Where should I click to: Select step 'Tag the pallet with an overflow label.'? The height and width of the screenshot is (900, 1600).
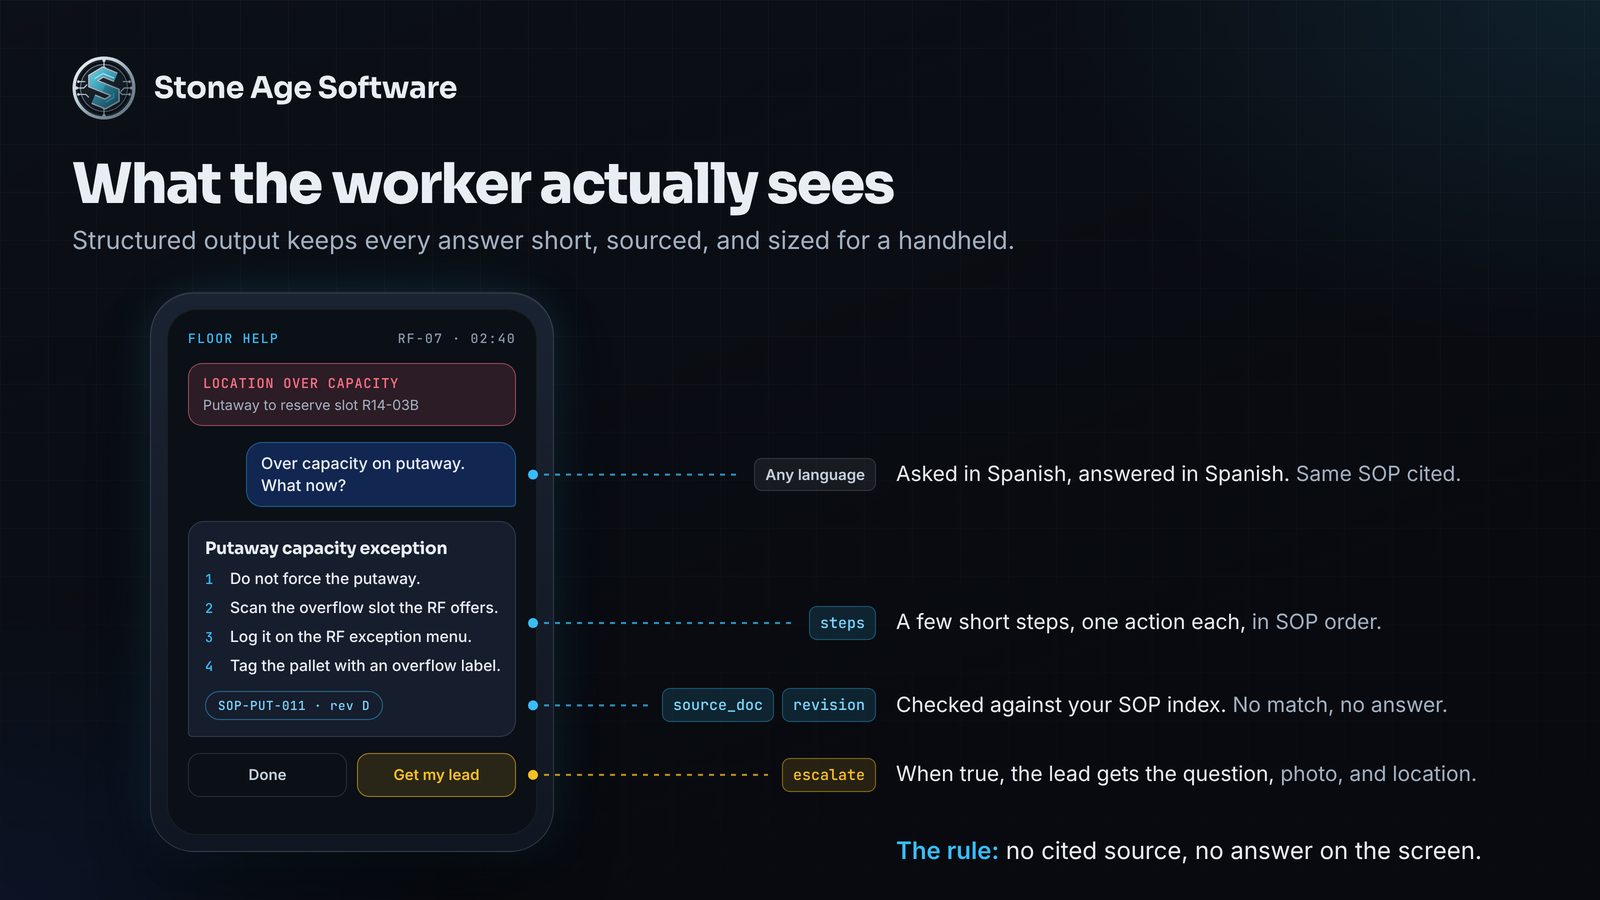(365, 666)
